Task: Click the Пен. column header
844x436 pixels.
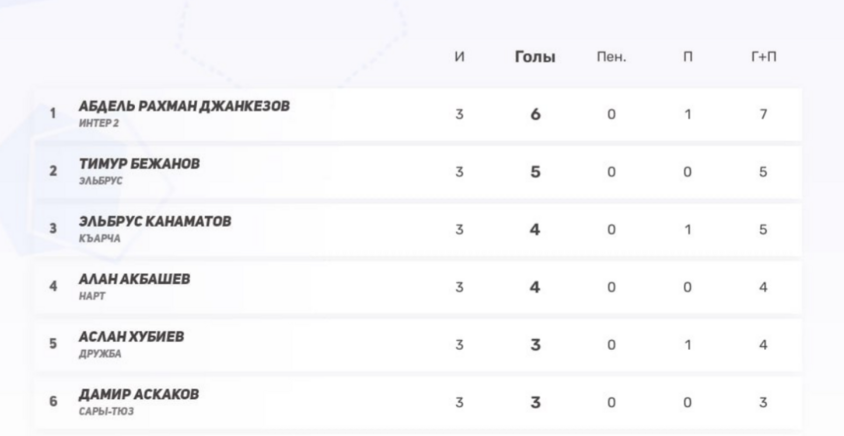Action: pyautogui.click(x=611, y=57)
